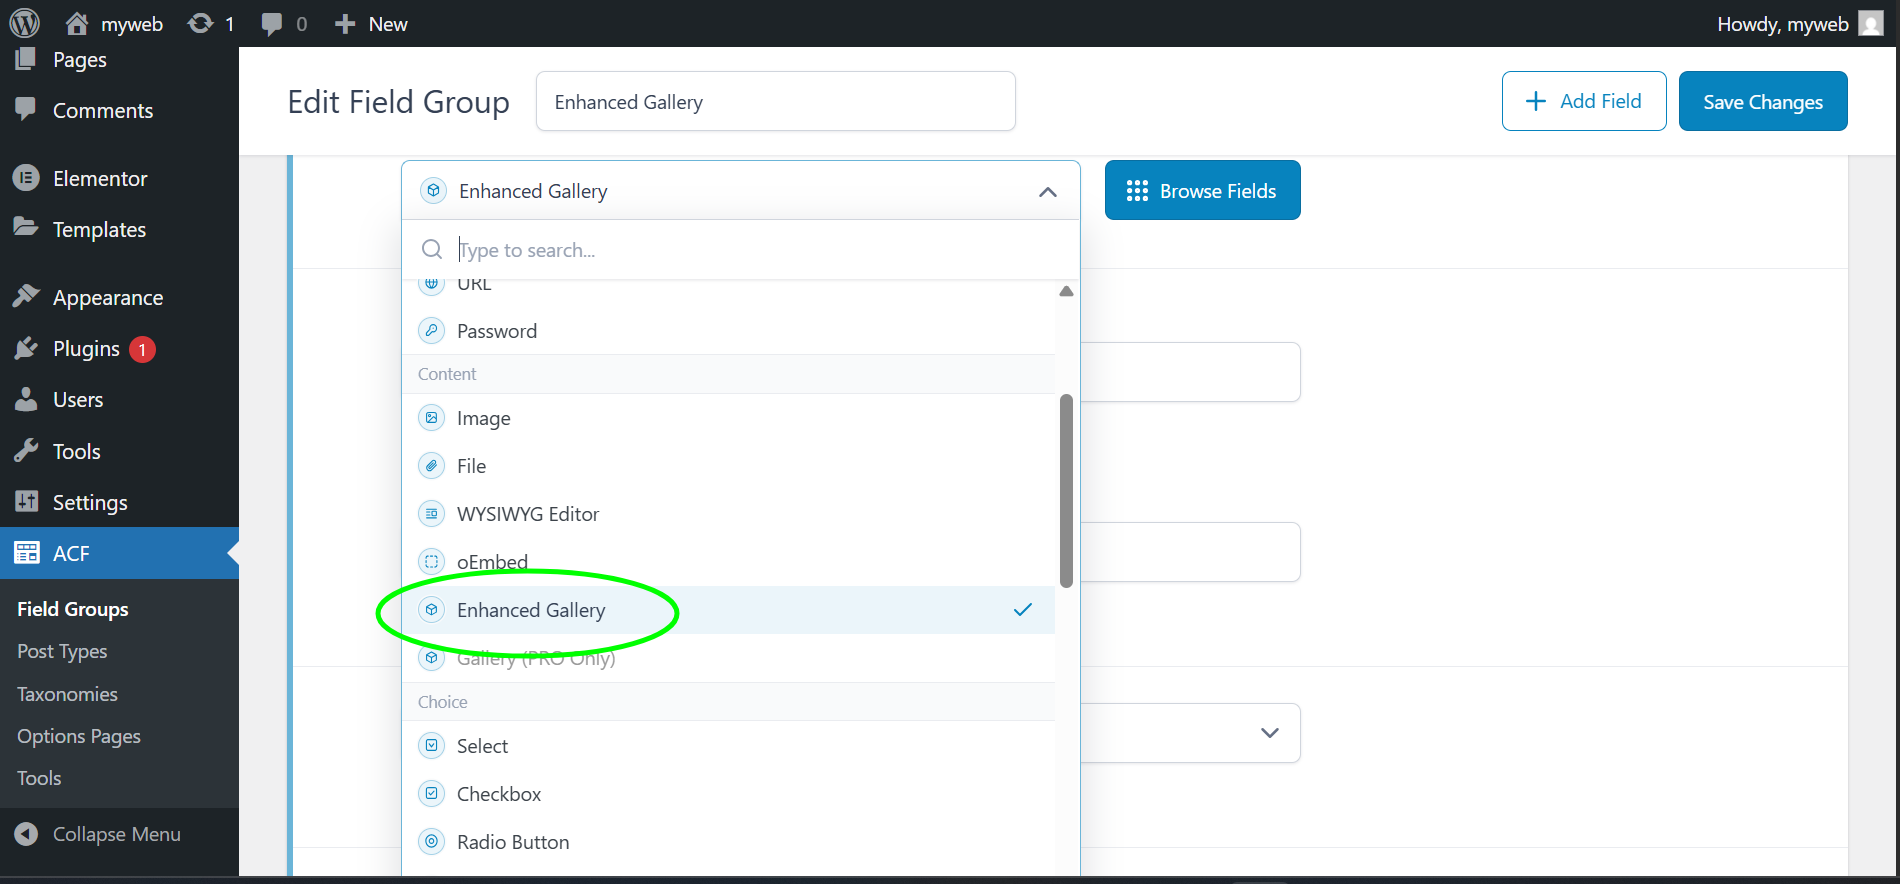Pick the Select field type option
The width and height of the screenshot is (1901, 885).
[483, 746]
